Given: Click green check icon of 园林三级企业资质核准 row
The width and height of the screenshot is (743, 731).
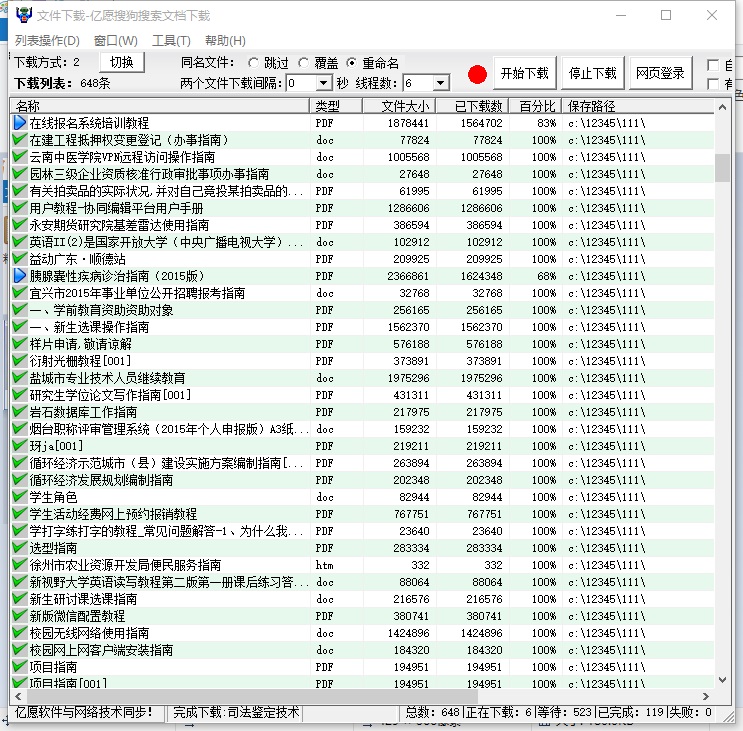Looking at the screenshot, I should [x=20, y=174].
